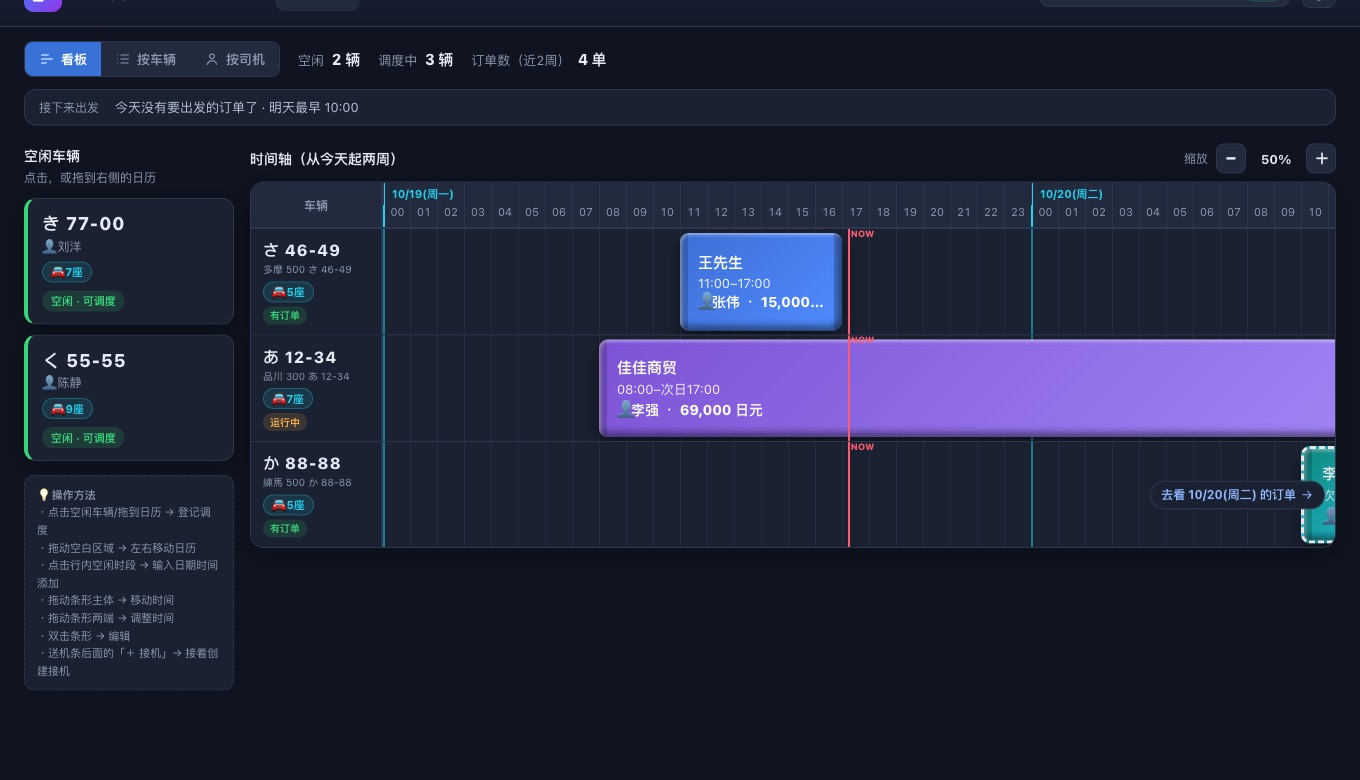Viewport: 1360px width, 780px height.
Task: Click driver 陈静 on the idle card
Action: (x=62, y=383)
